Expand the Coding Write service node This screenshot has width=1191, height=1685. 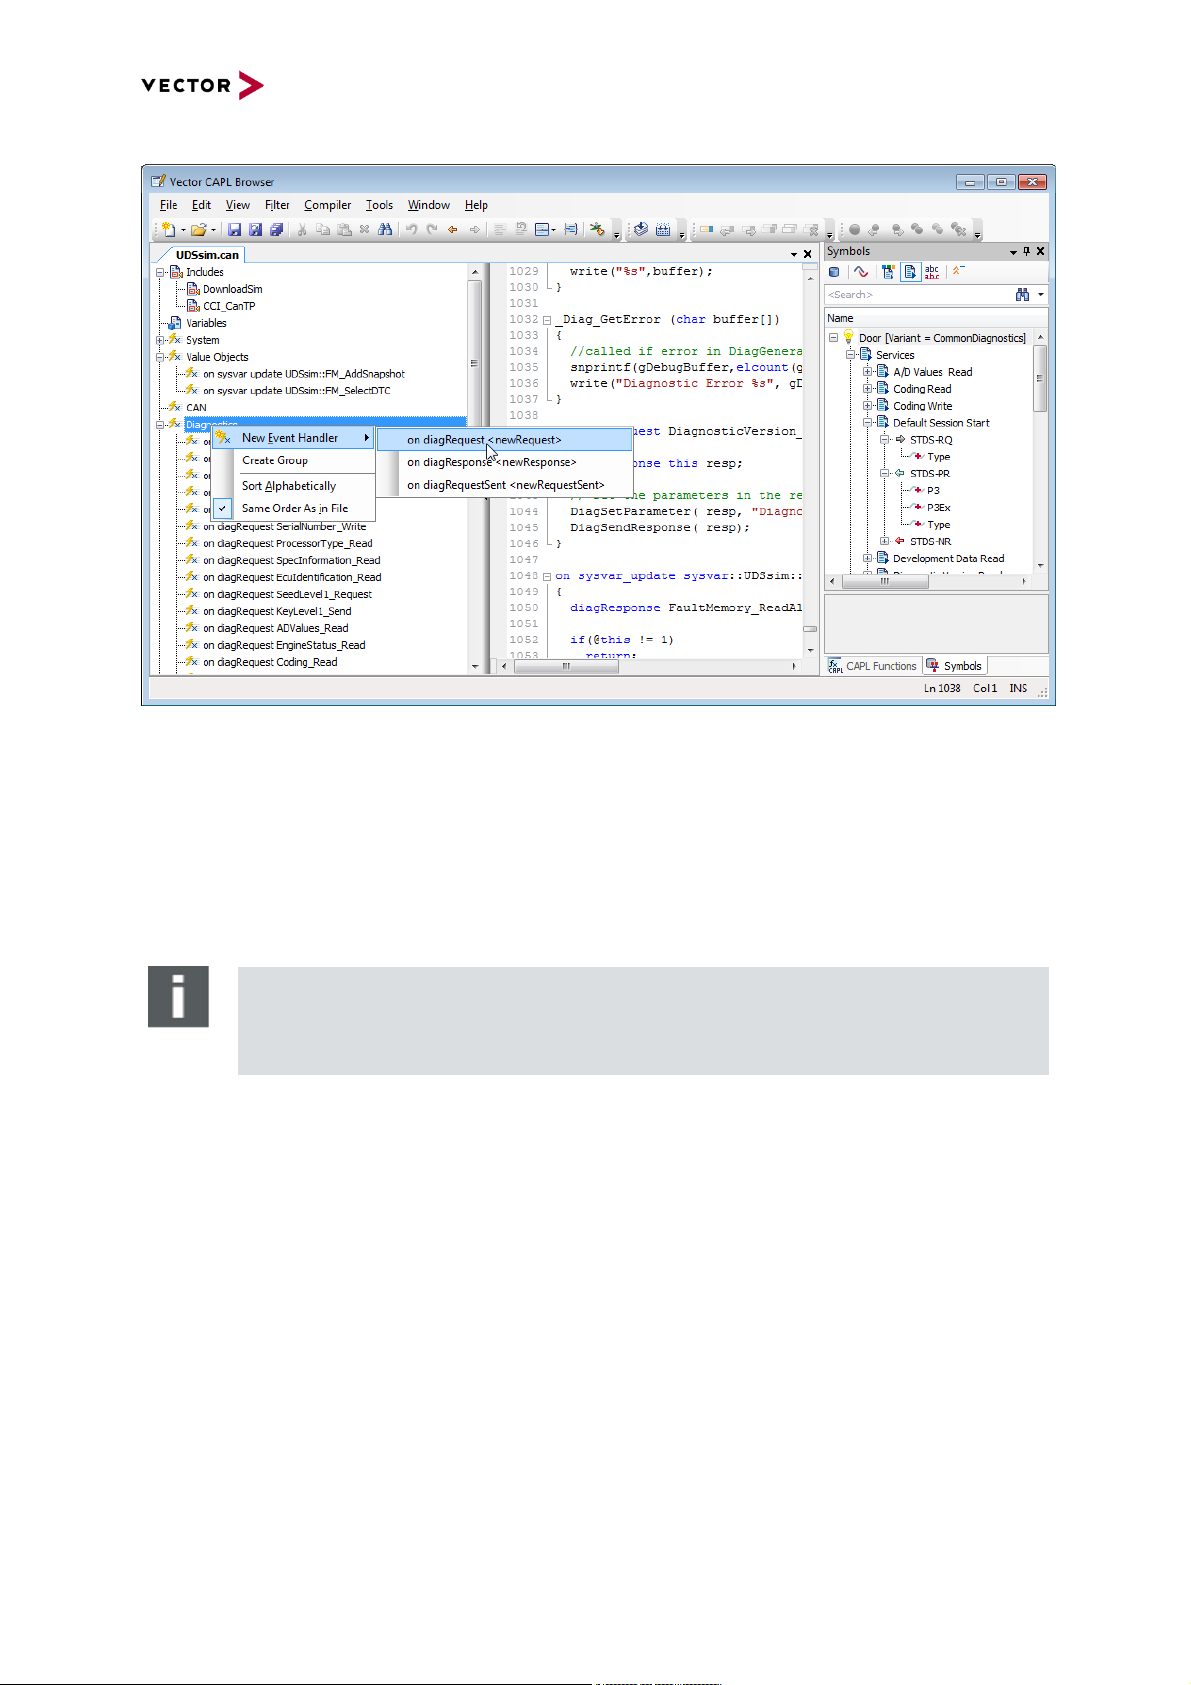click(868, 406)
